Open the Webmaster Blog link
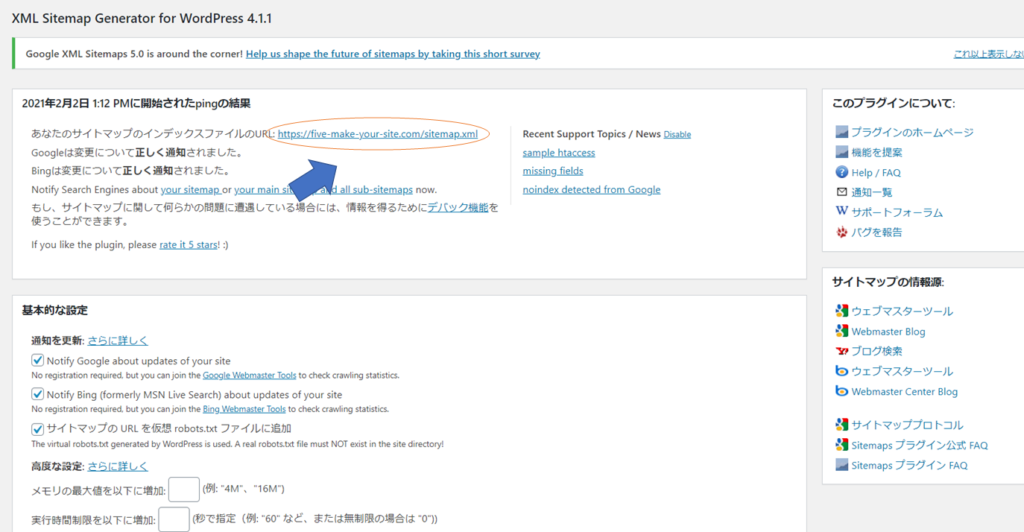 coord(888,331)
